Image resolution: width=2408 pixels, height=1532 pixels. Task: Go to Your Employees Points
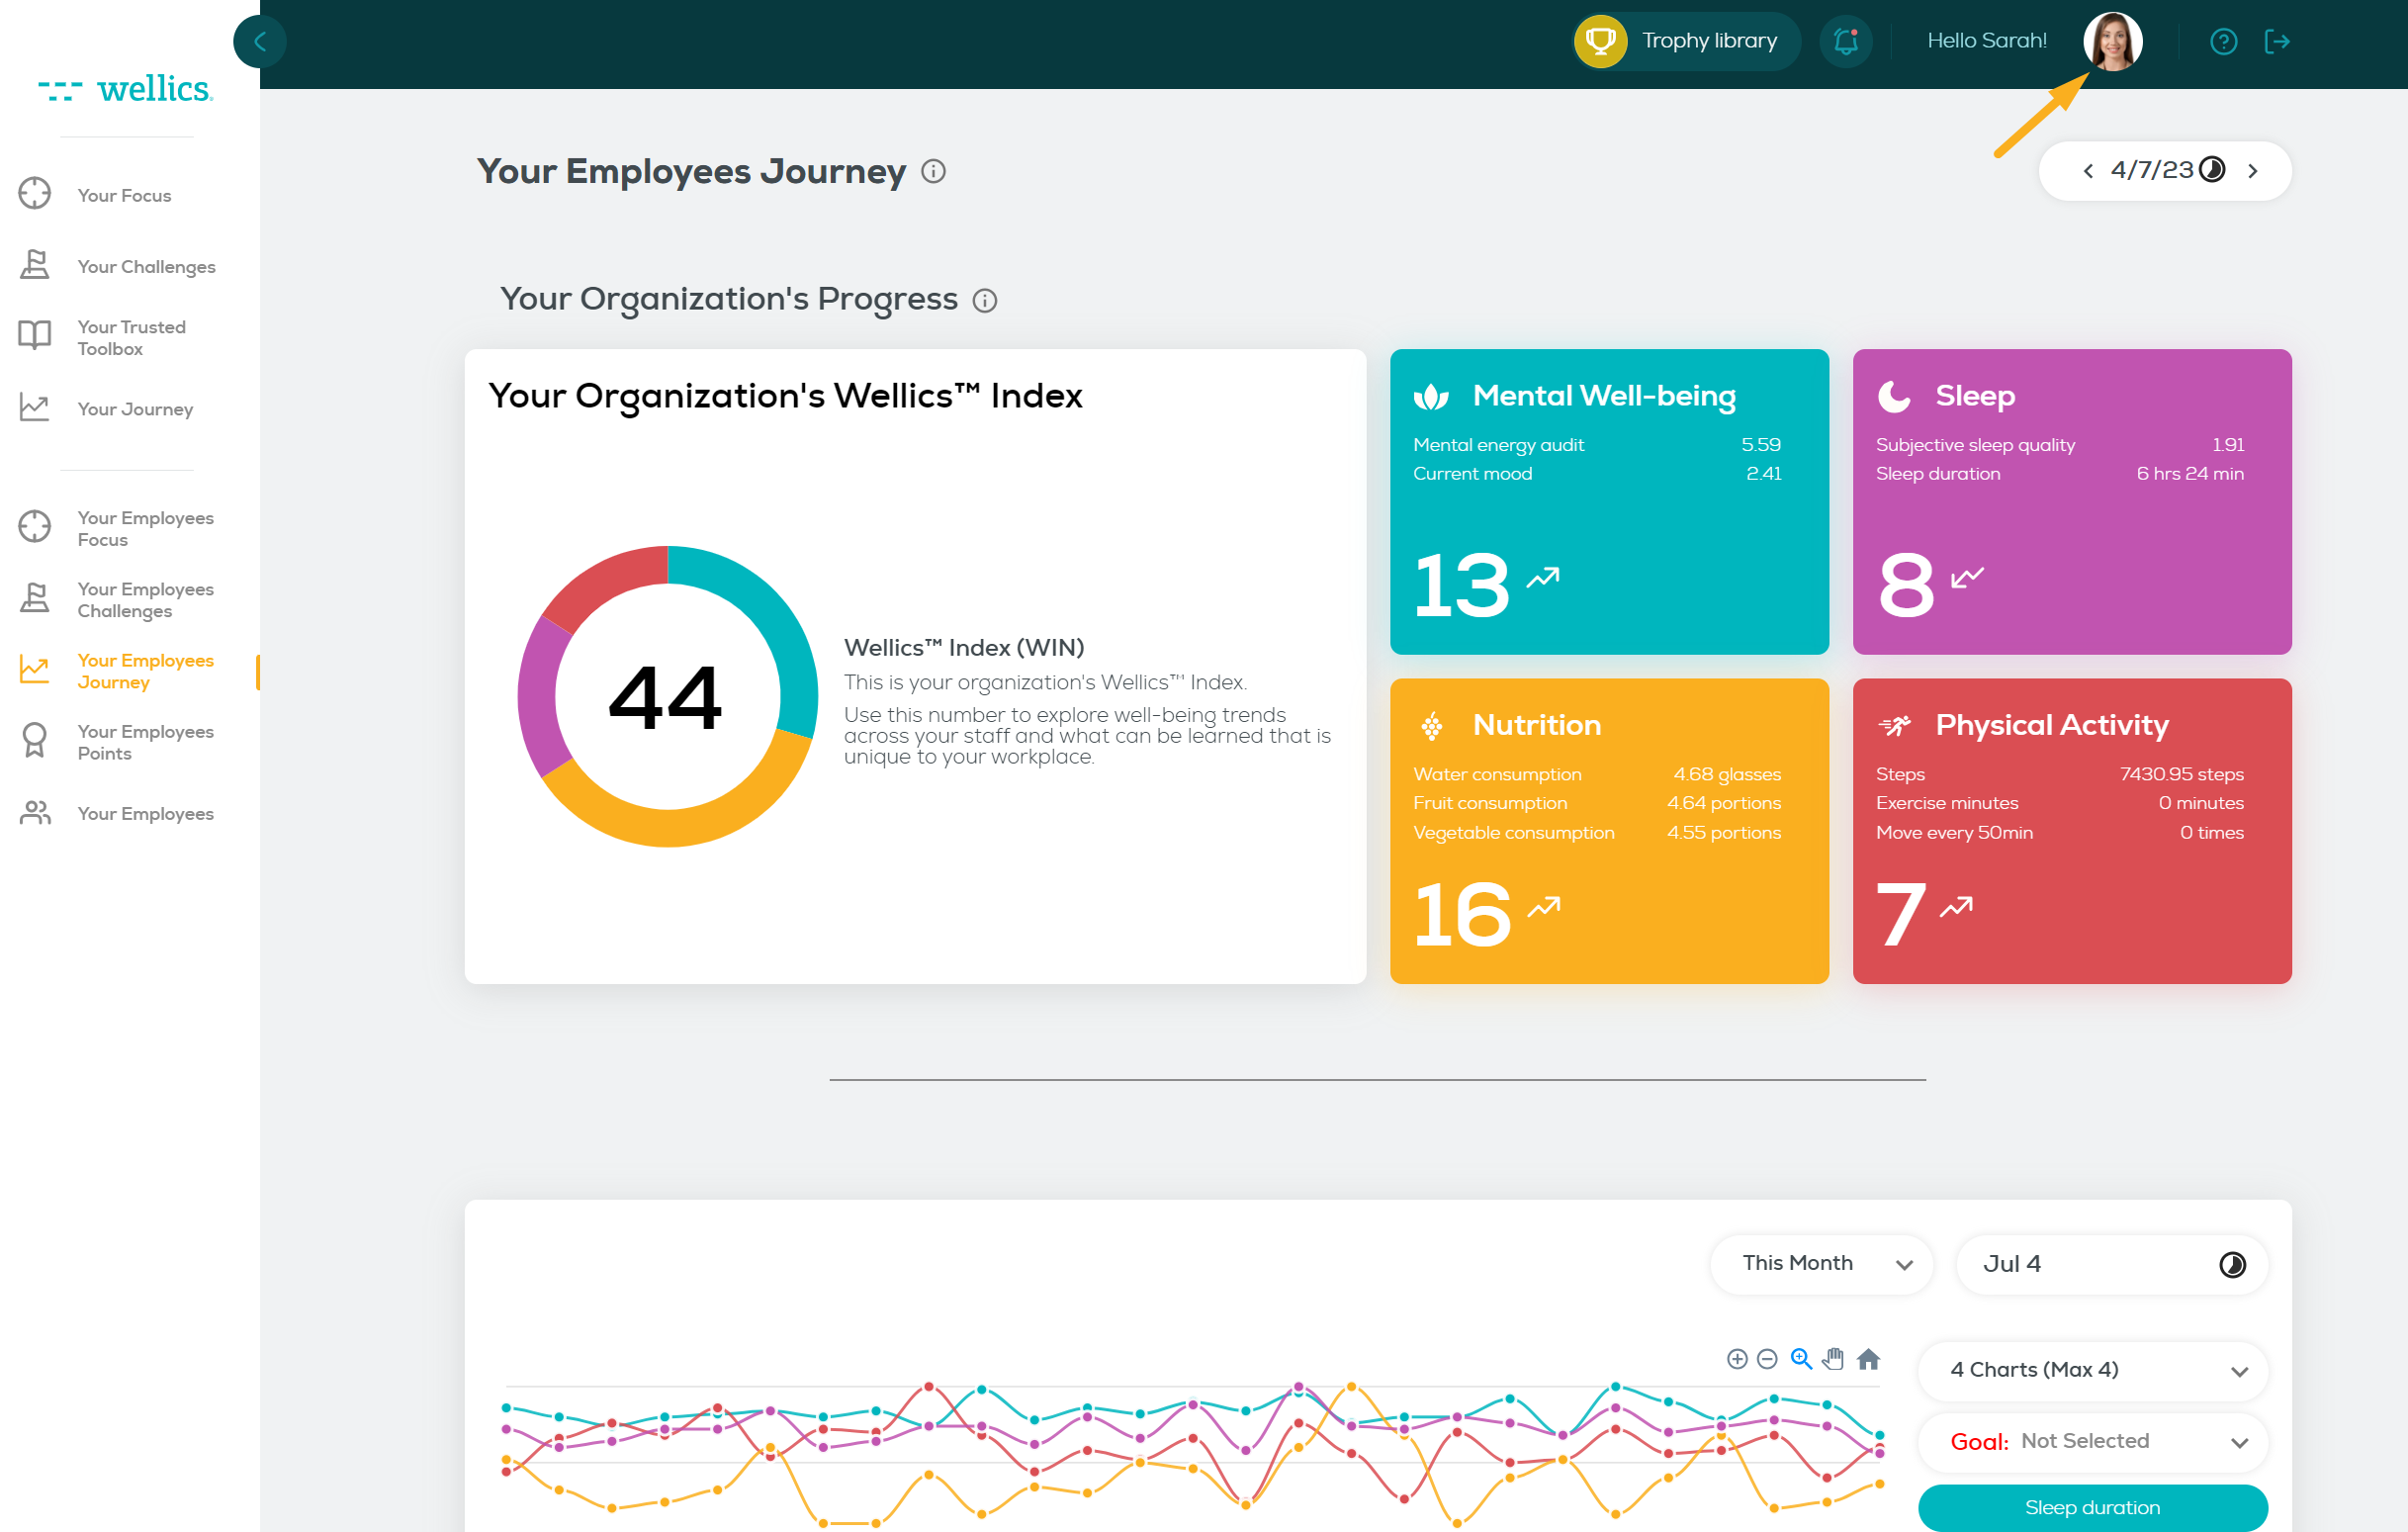(x=145, y=742)
